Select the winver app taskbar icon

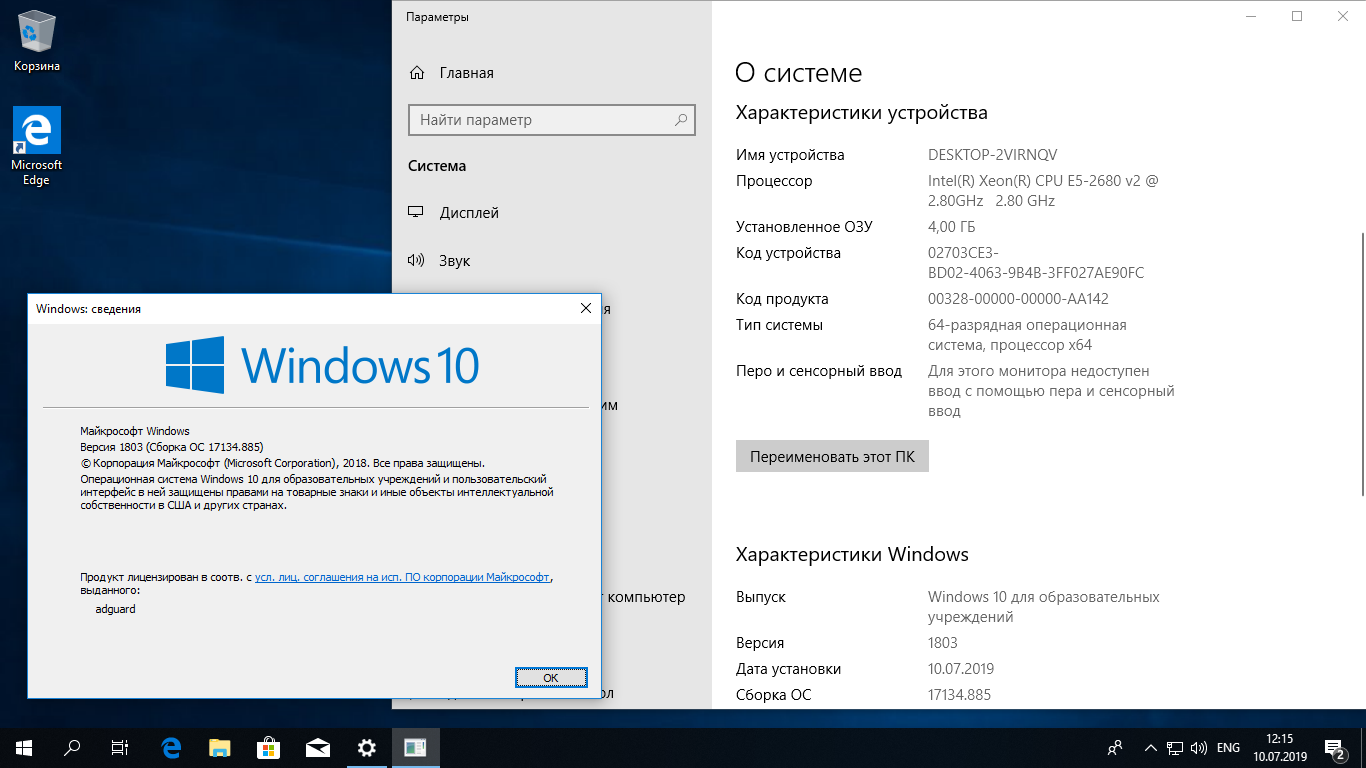click(x=416, y=747)
